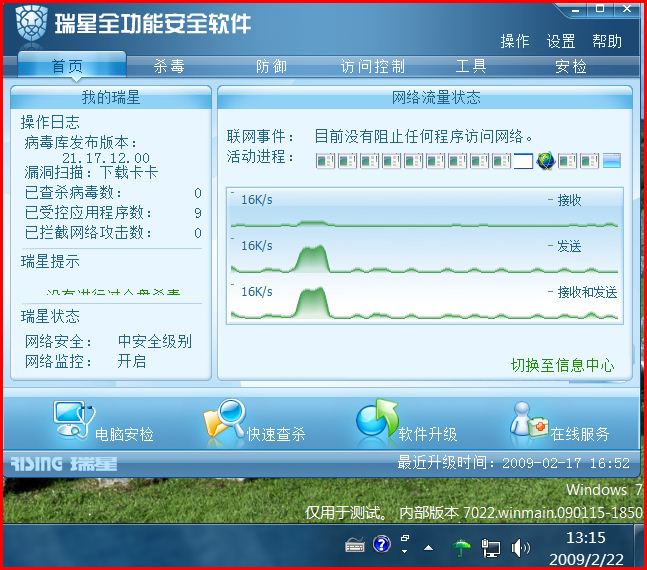
Task: Click the green scrolling tip under 瑞星提示
Action: 113,291
